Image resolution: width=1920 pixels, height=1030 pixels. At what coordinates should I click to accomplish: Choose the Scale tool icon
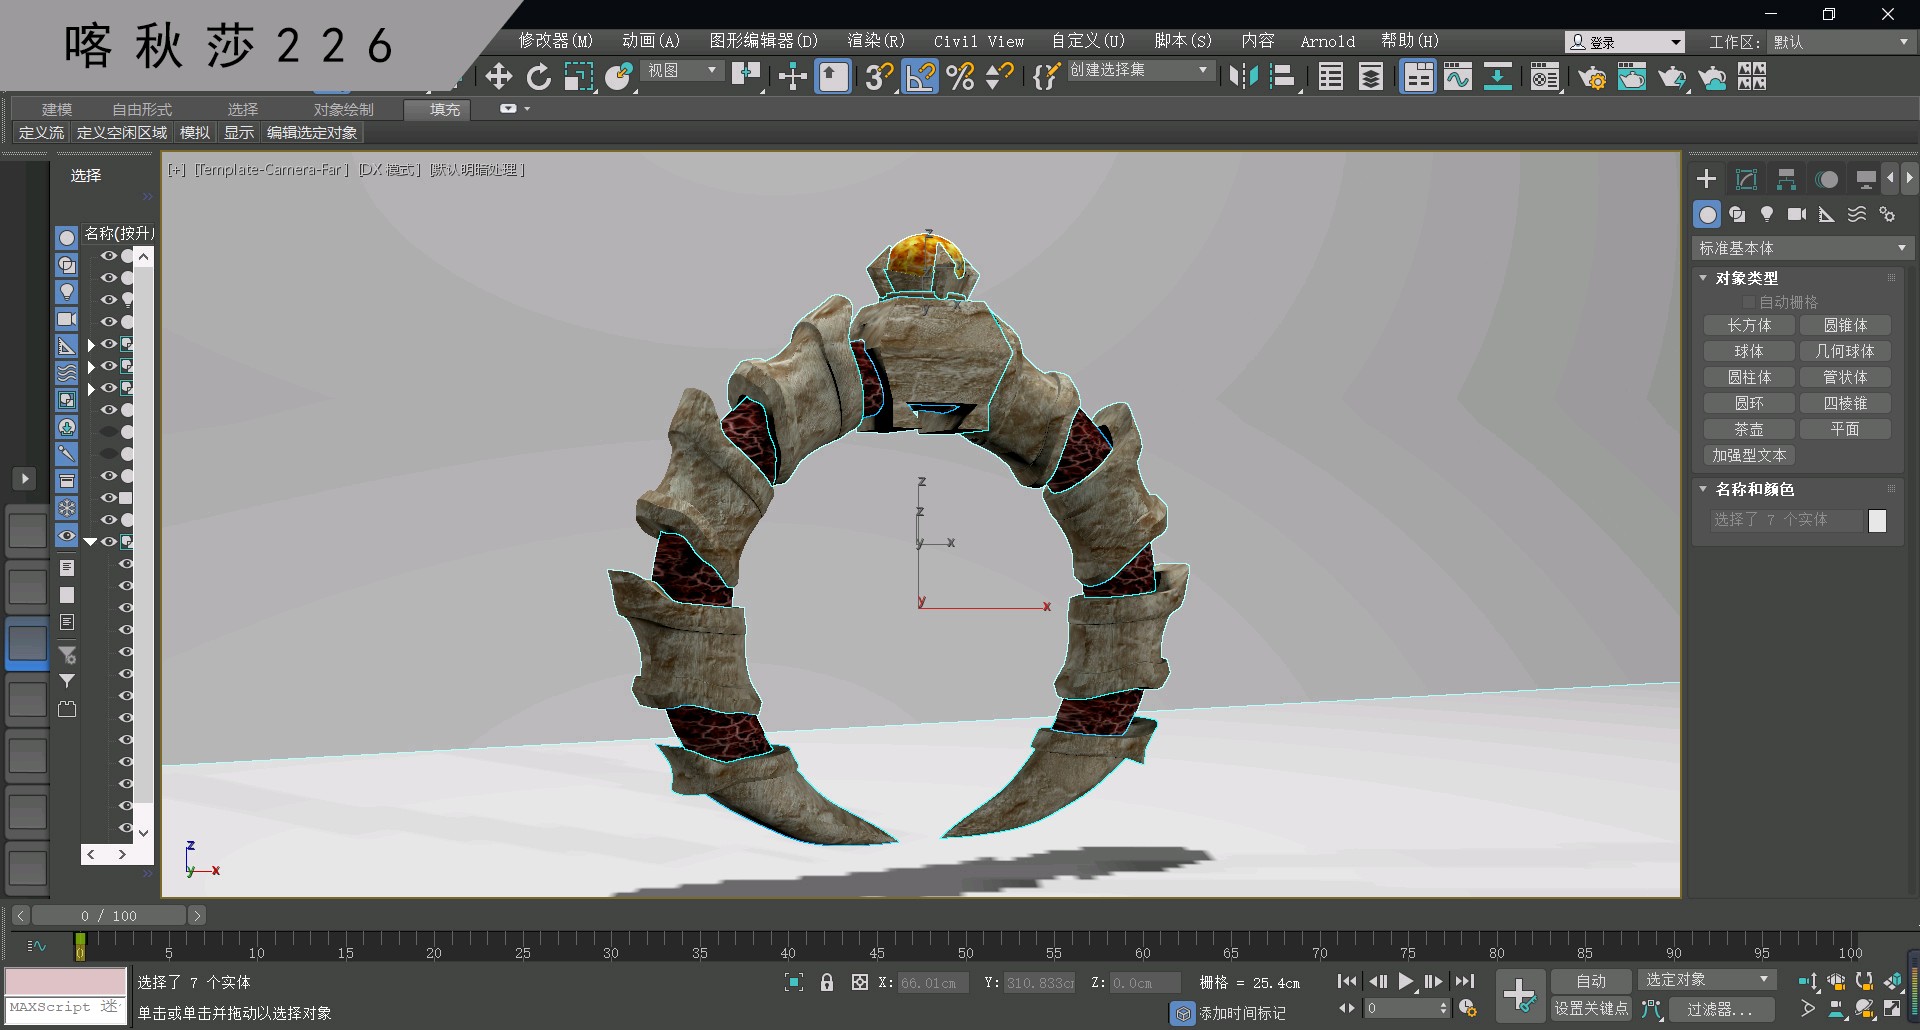tap(579, 77)
